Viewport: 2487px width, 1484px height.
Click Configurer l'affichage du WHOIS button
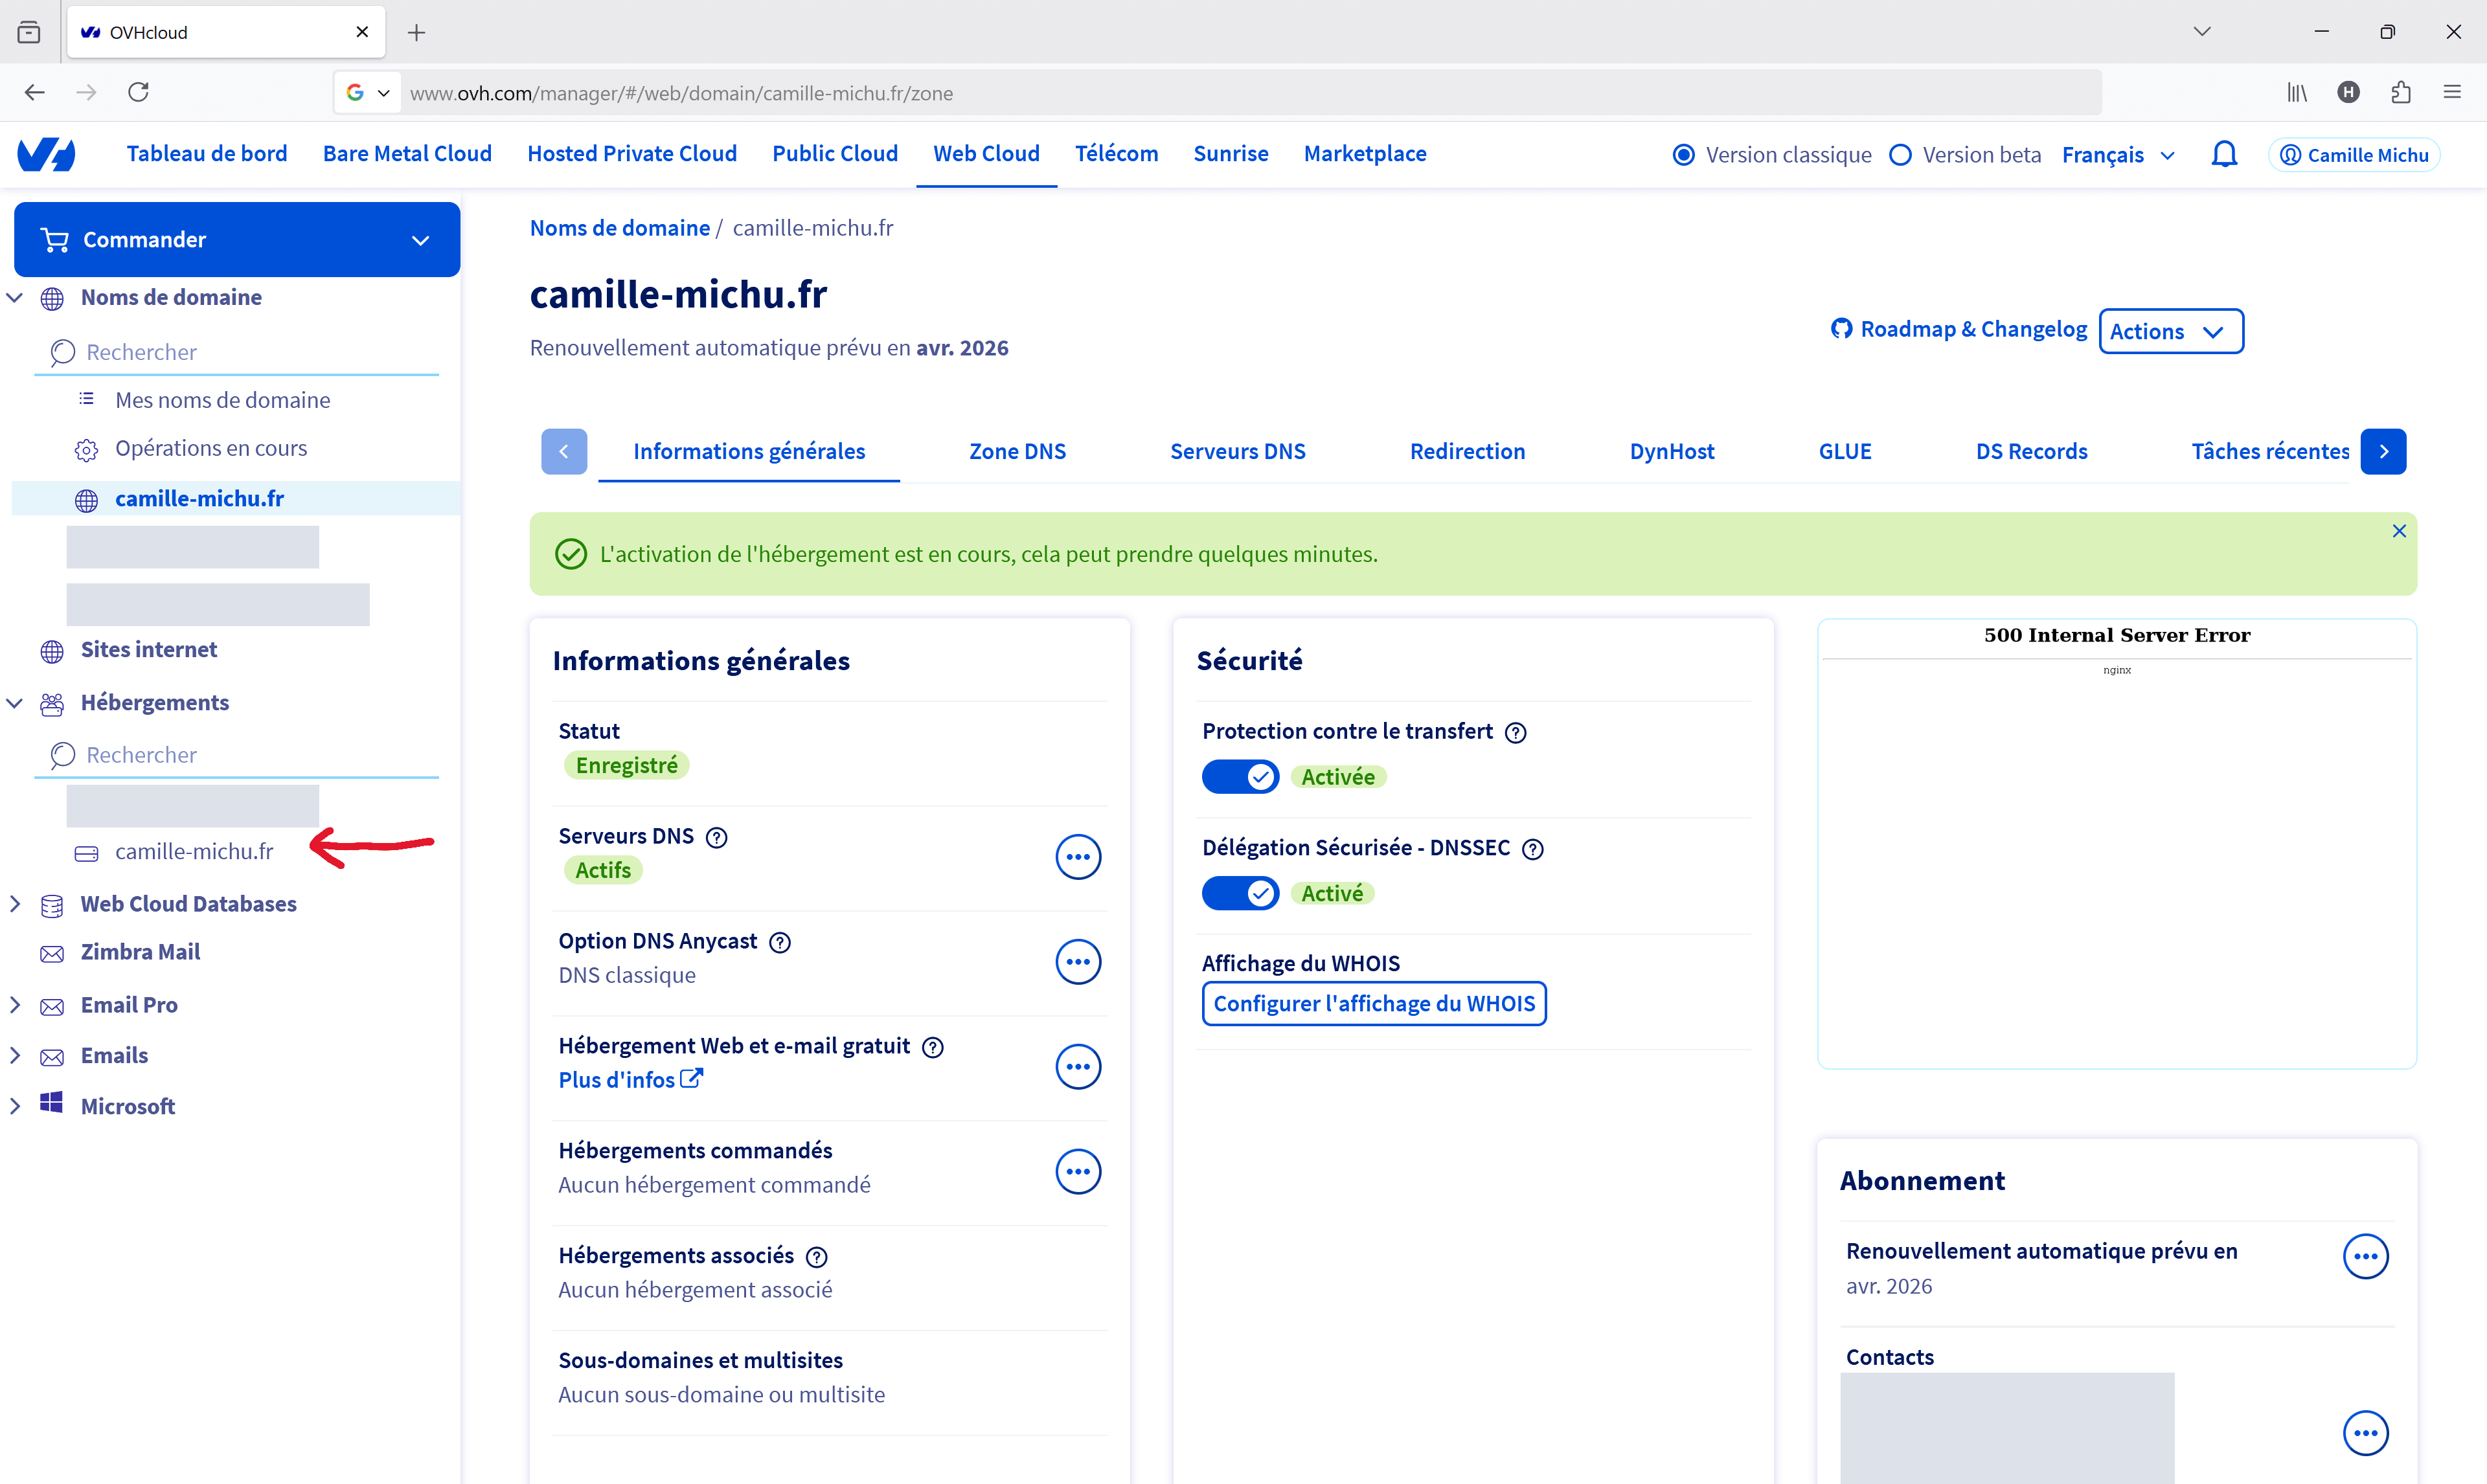[1373, 1004]
